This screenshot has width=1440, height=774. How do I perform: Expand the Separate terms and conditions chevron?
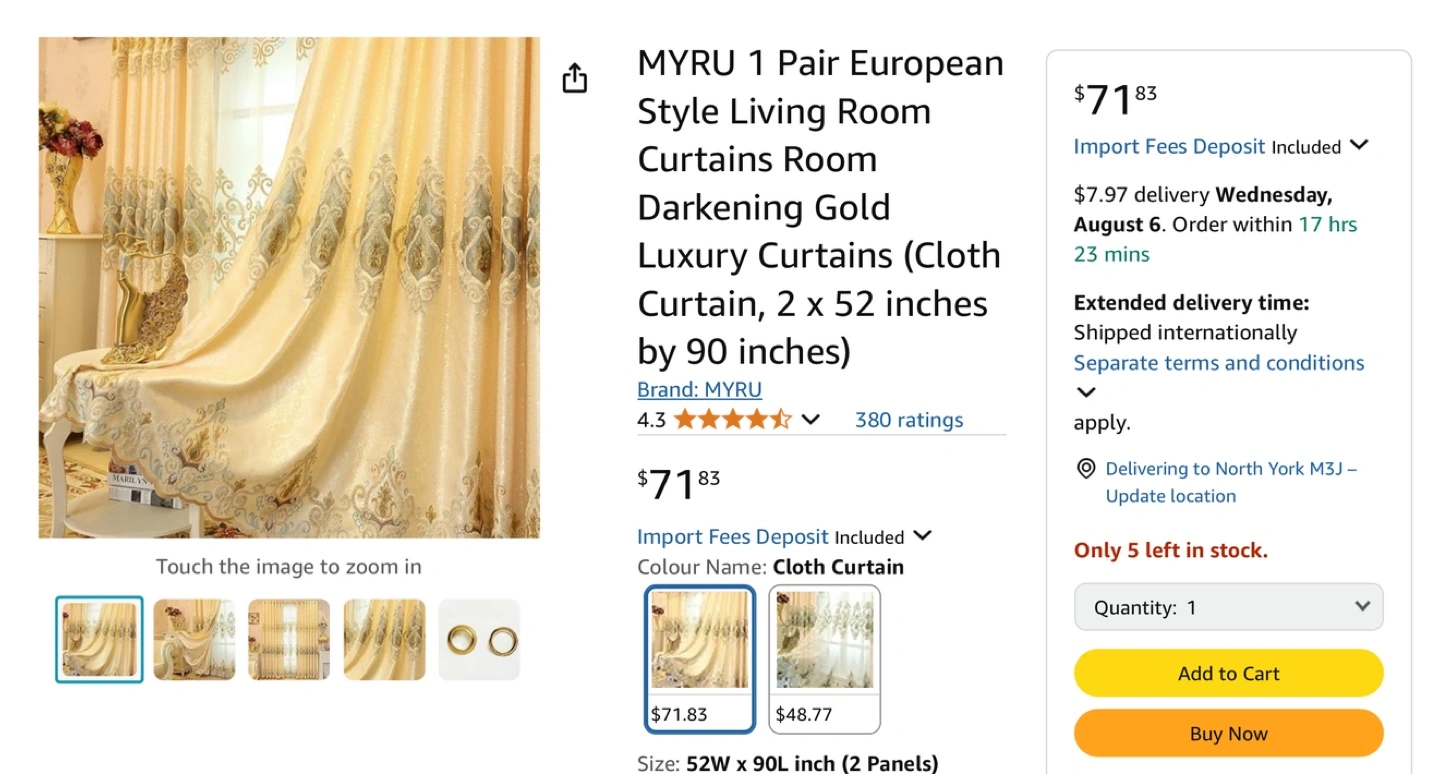tap(1086, 392)
